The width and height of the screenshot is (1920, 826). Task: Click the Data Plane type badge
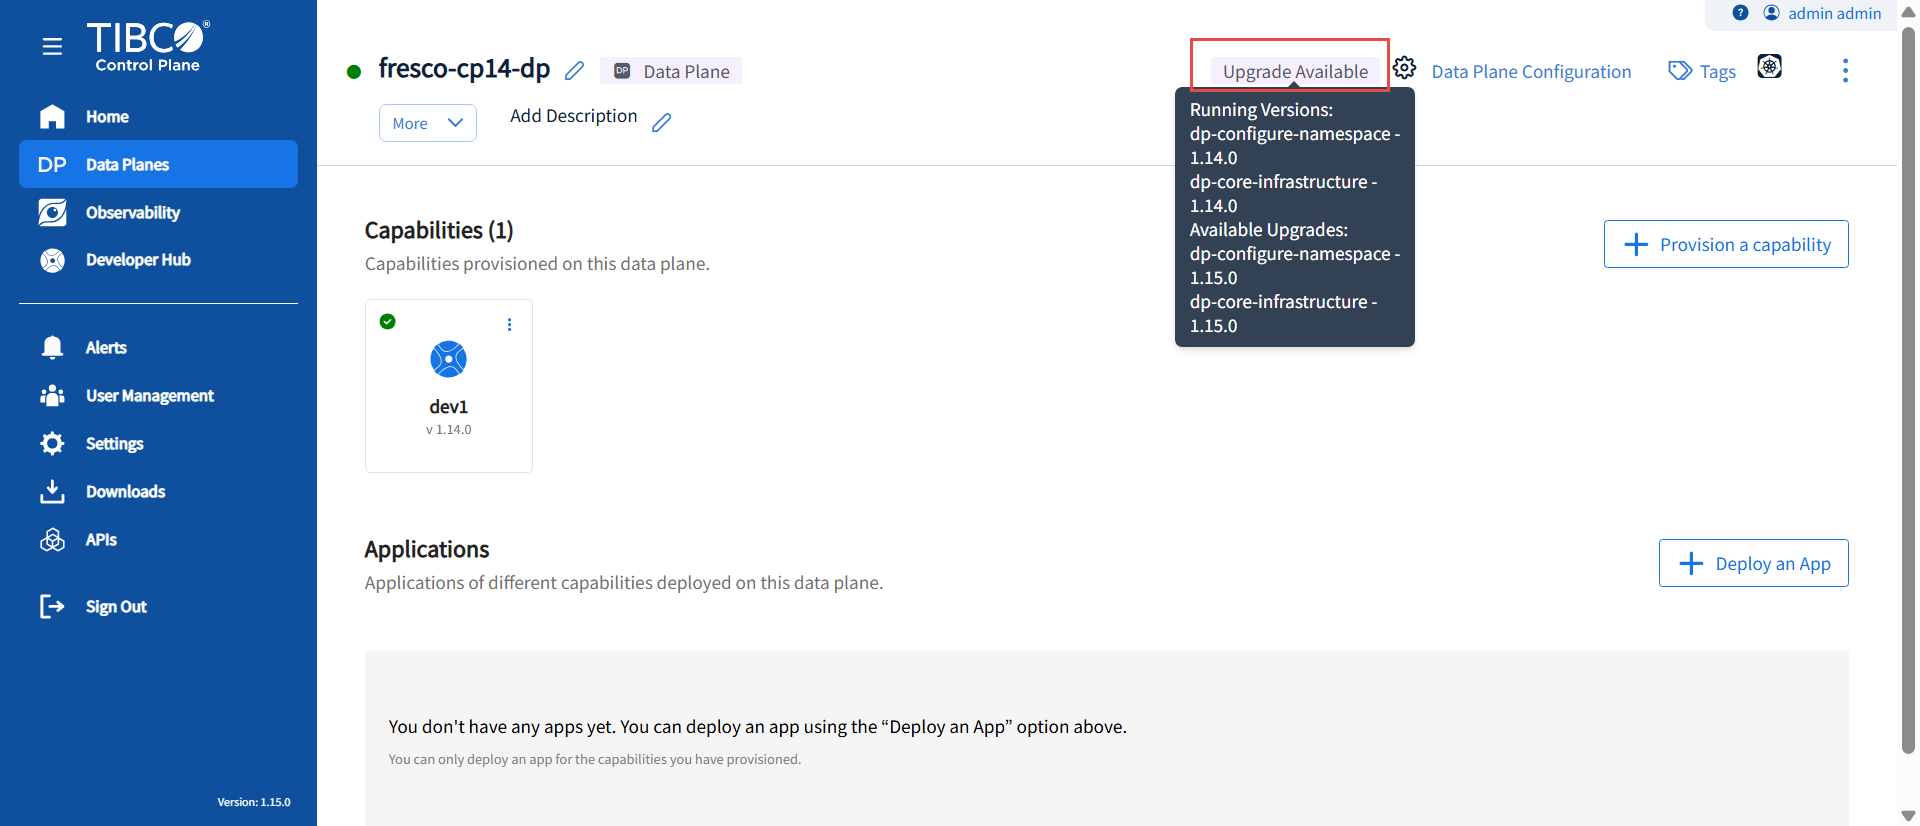click(x=671, y=71)
